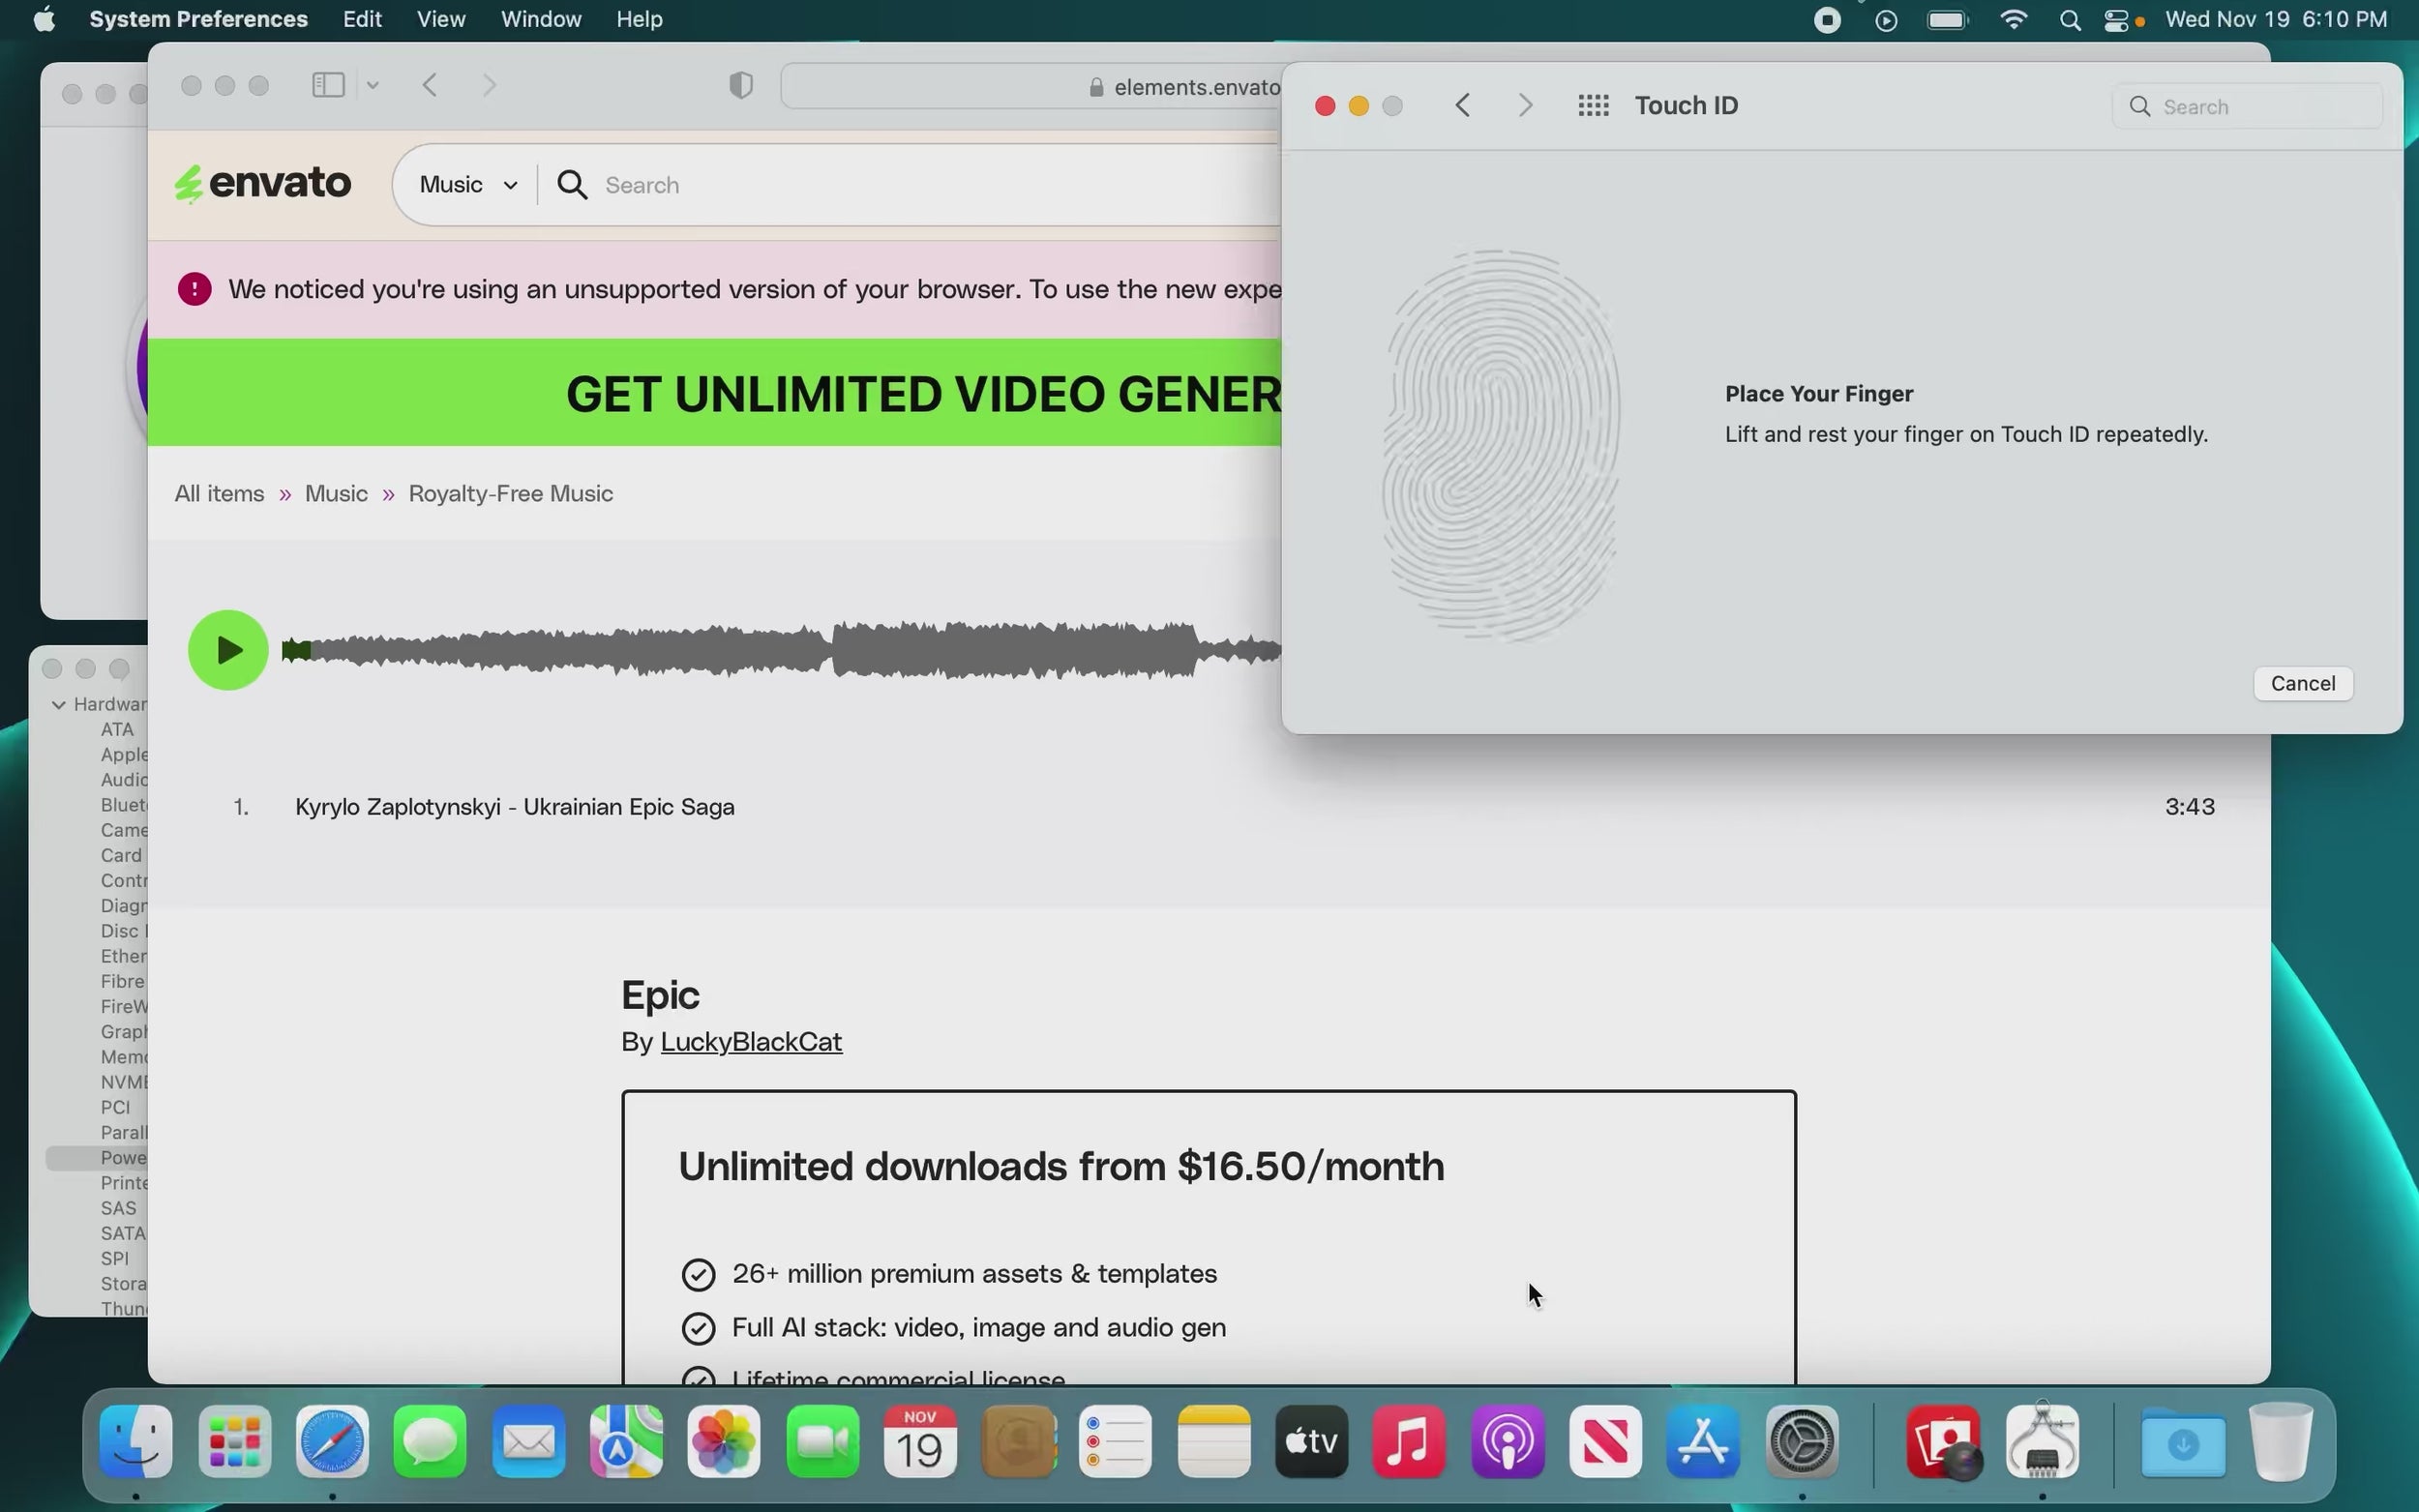Open the Window menu

(540, 20)
